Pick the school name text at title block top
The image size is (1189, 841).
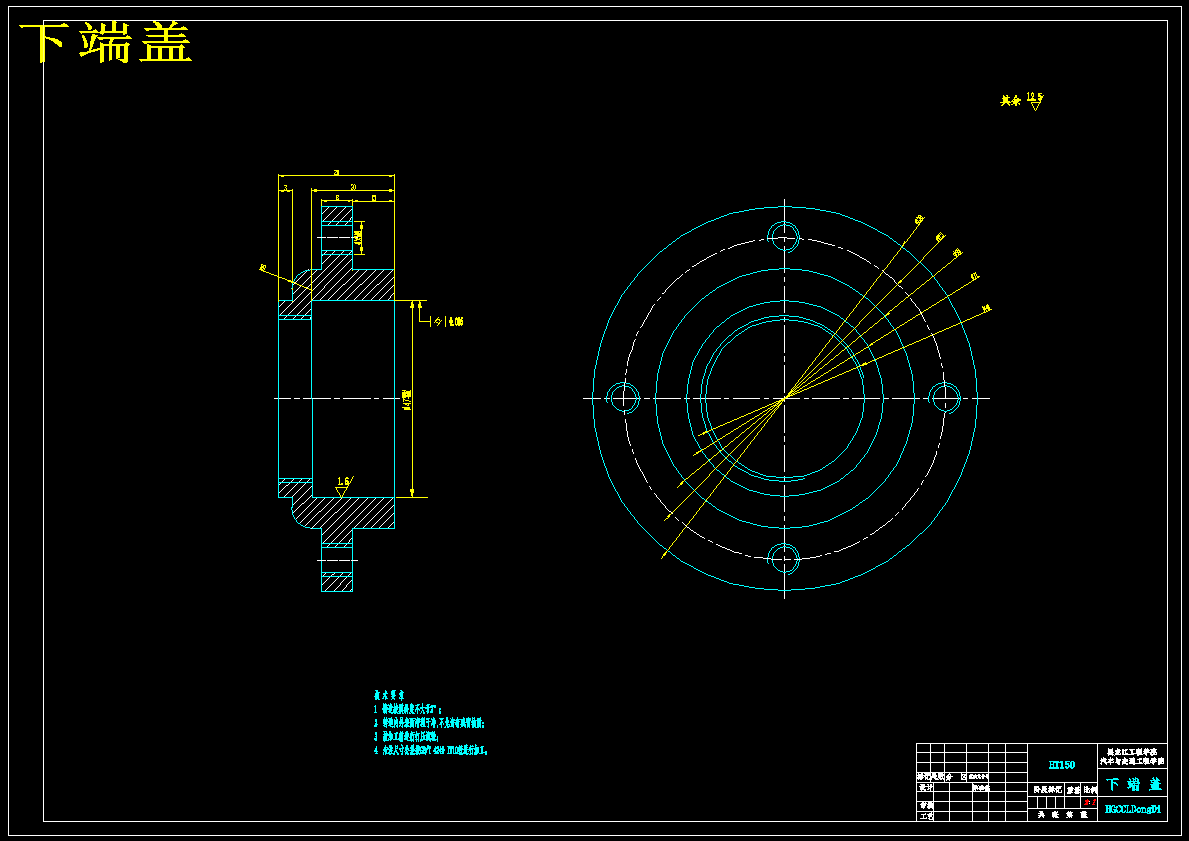pyautogui.click(x=1133, y=755)
